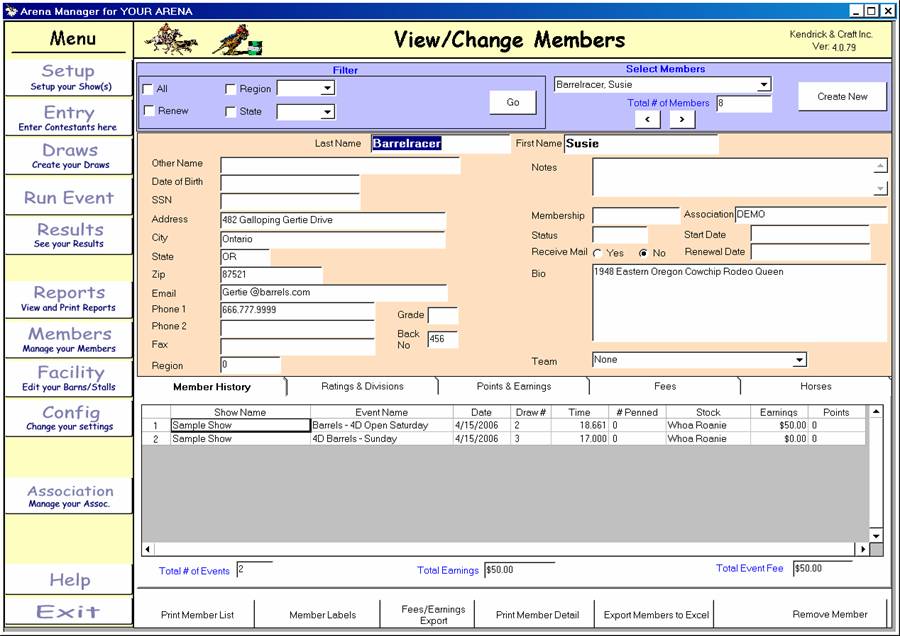Go to next member with right arrow
Screen dimensions: 900x636
tap(682, 119)
